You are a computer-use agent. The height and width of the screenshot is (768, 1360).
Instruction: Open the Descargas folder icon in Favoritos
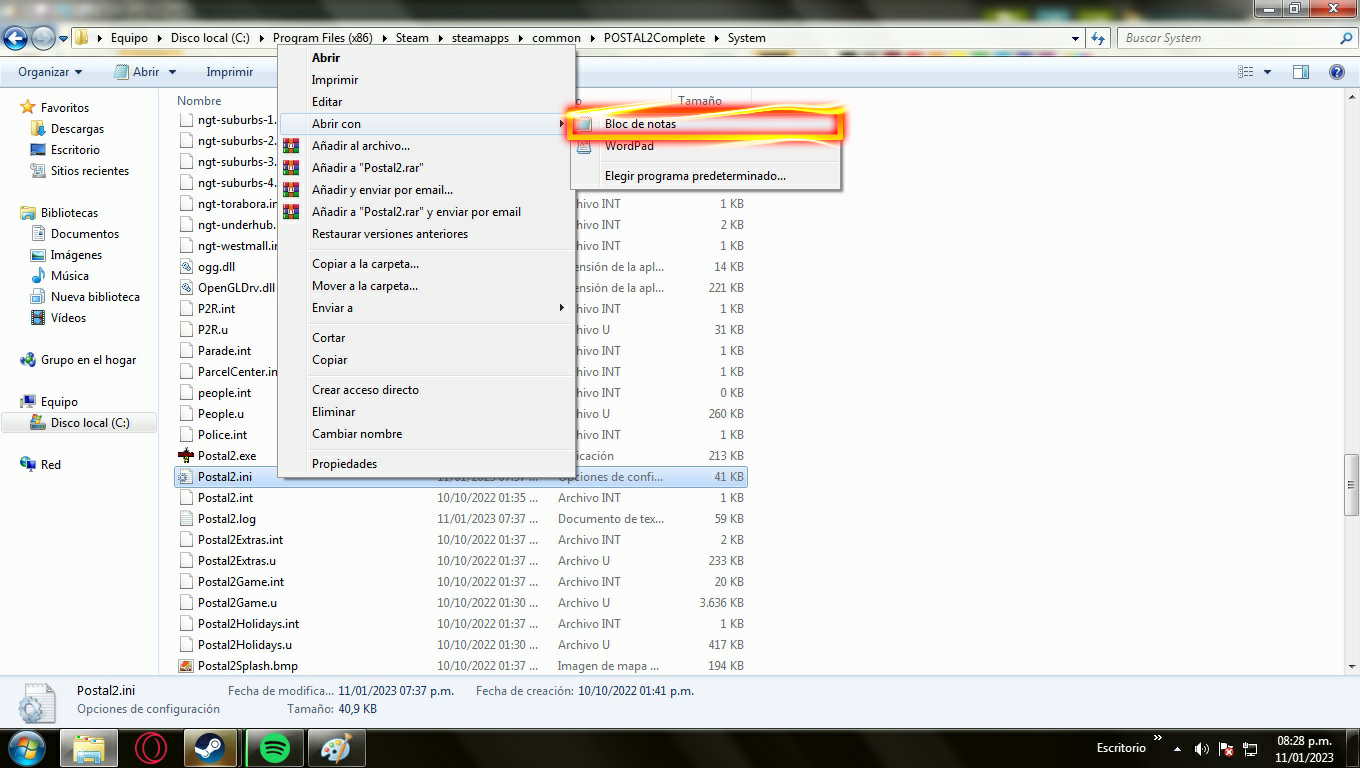(x=38, y=128)
